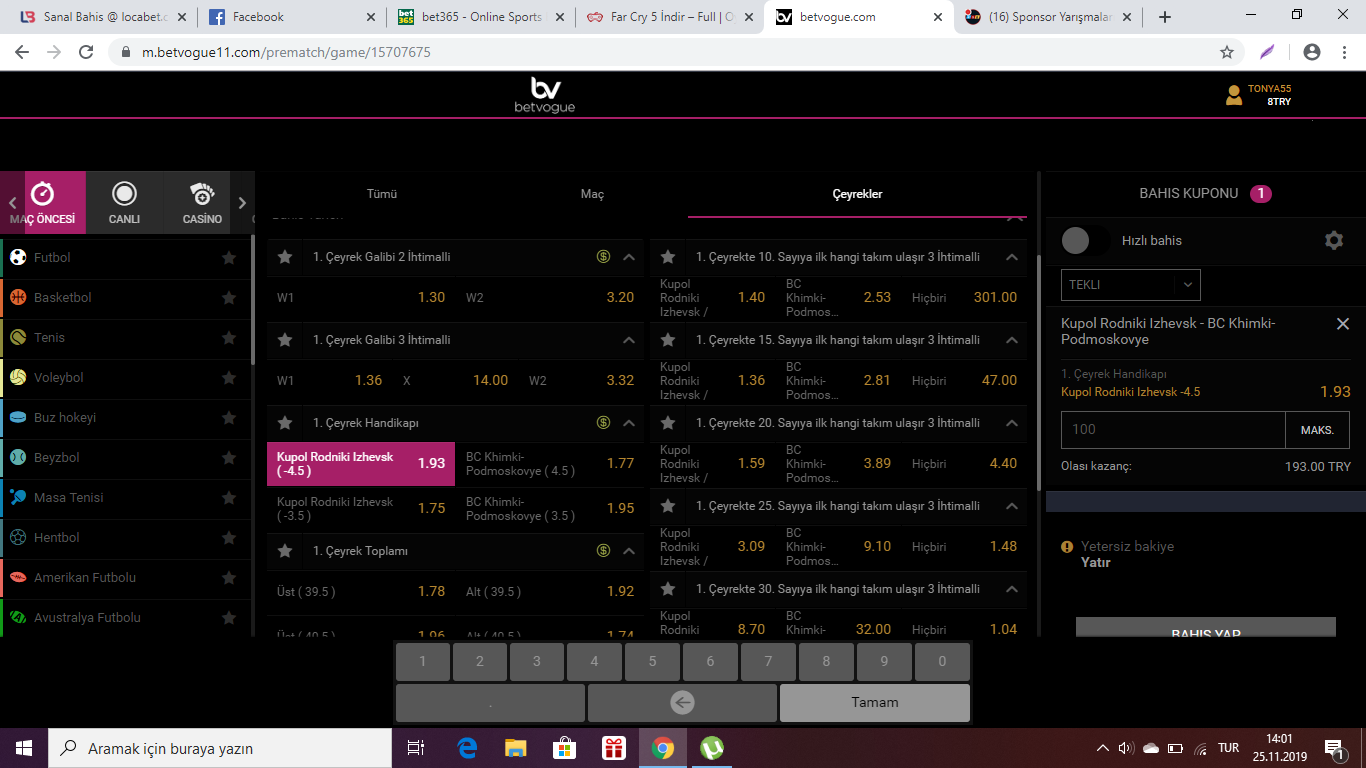The image size is (1366, 768).
Task: Star the 1. Çeyrek Handikapı market
Action: pos(285,423)
